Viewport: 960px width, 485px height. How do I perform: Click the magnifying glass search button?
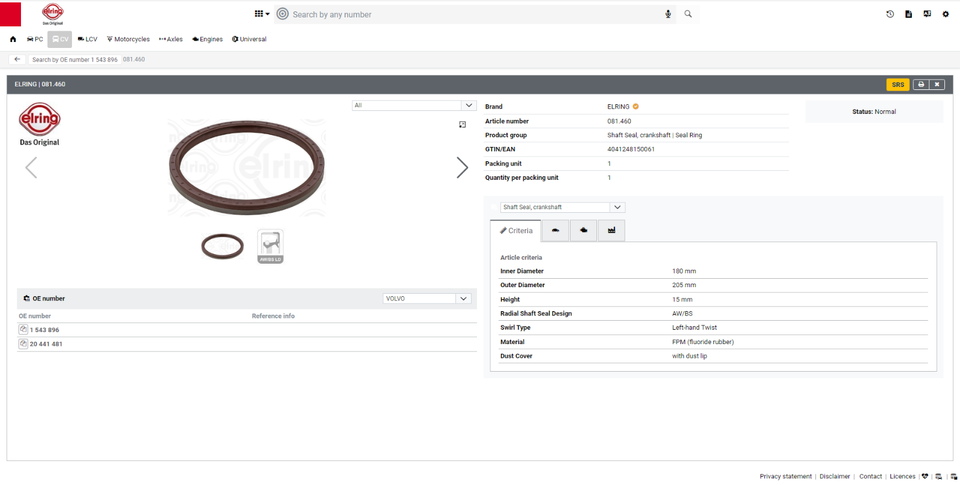[x=688, y=14]
